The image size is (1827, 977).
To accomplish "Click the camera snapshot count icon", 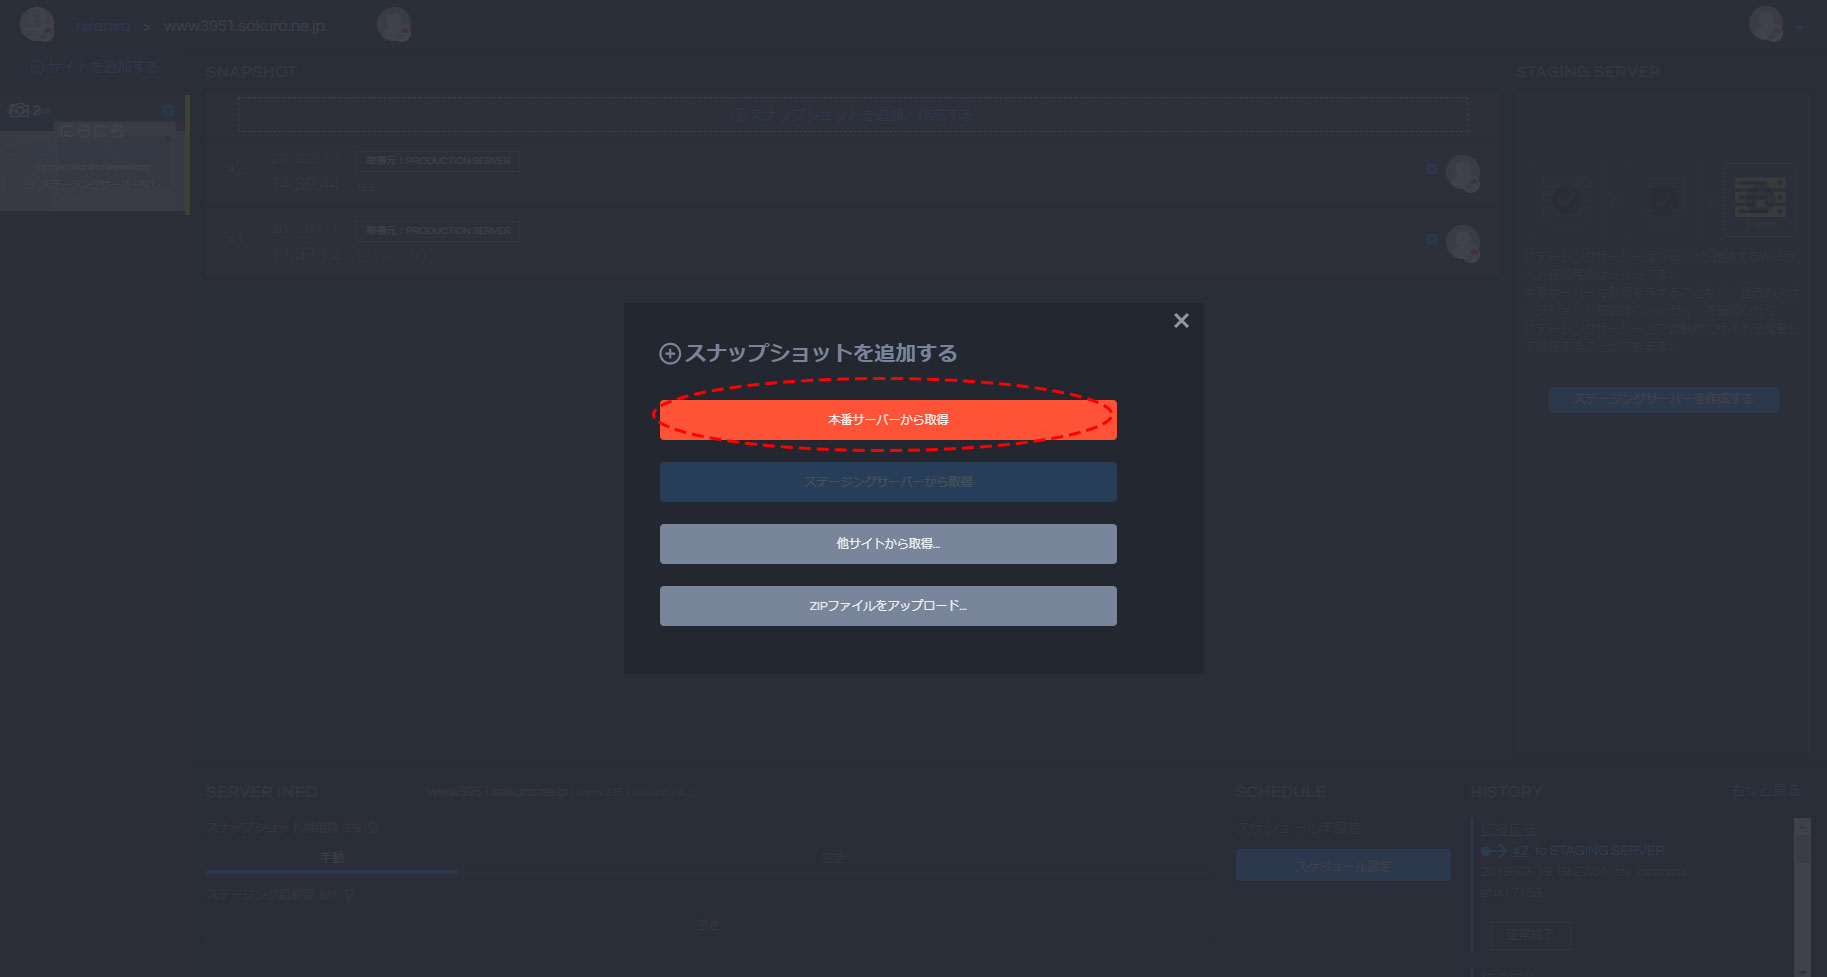I will [19, 110].
